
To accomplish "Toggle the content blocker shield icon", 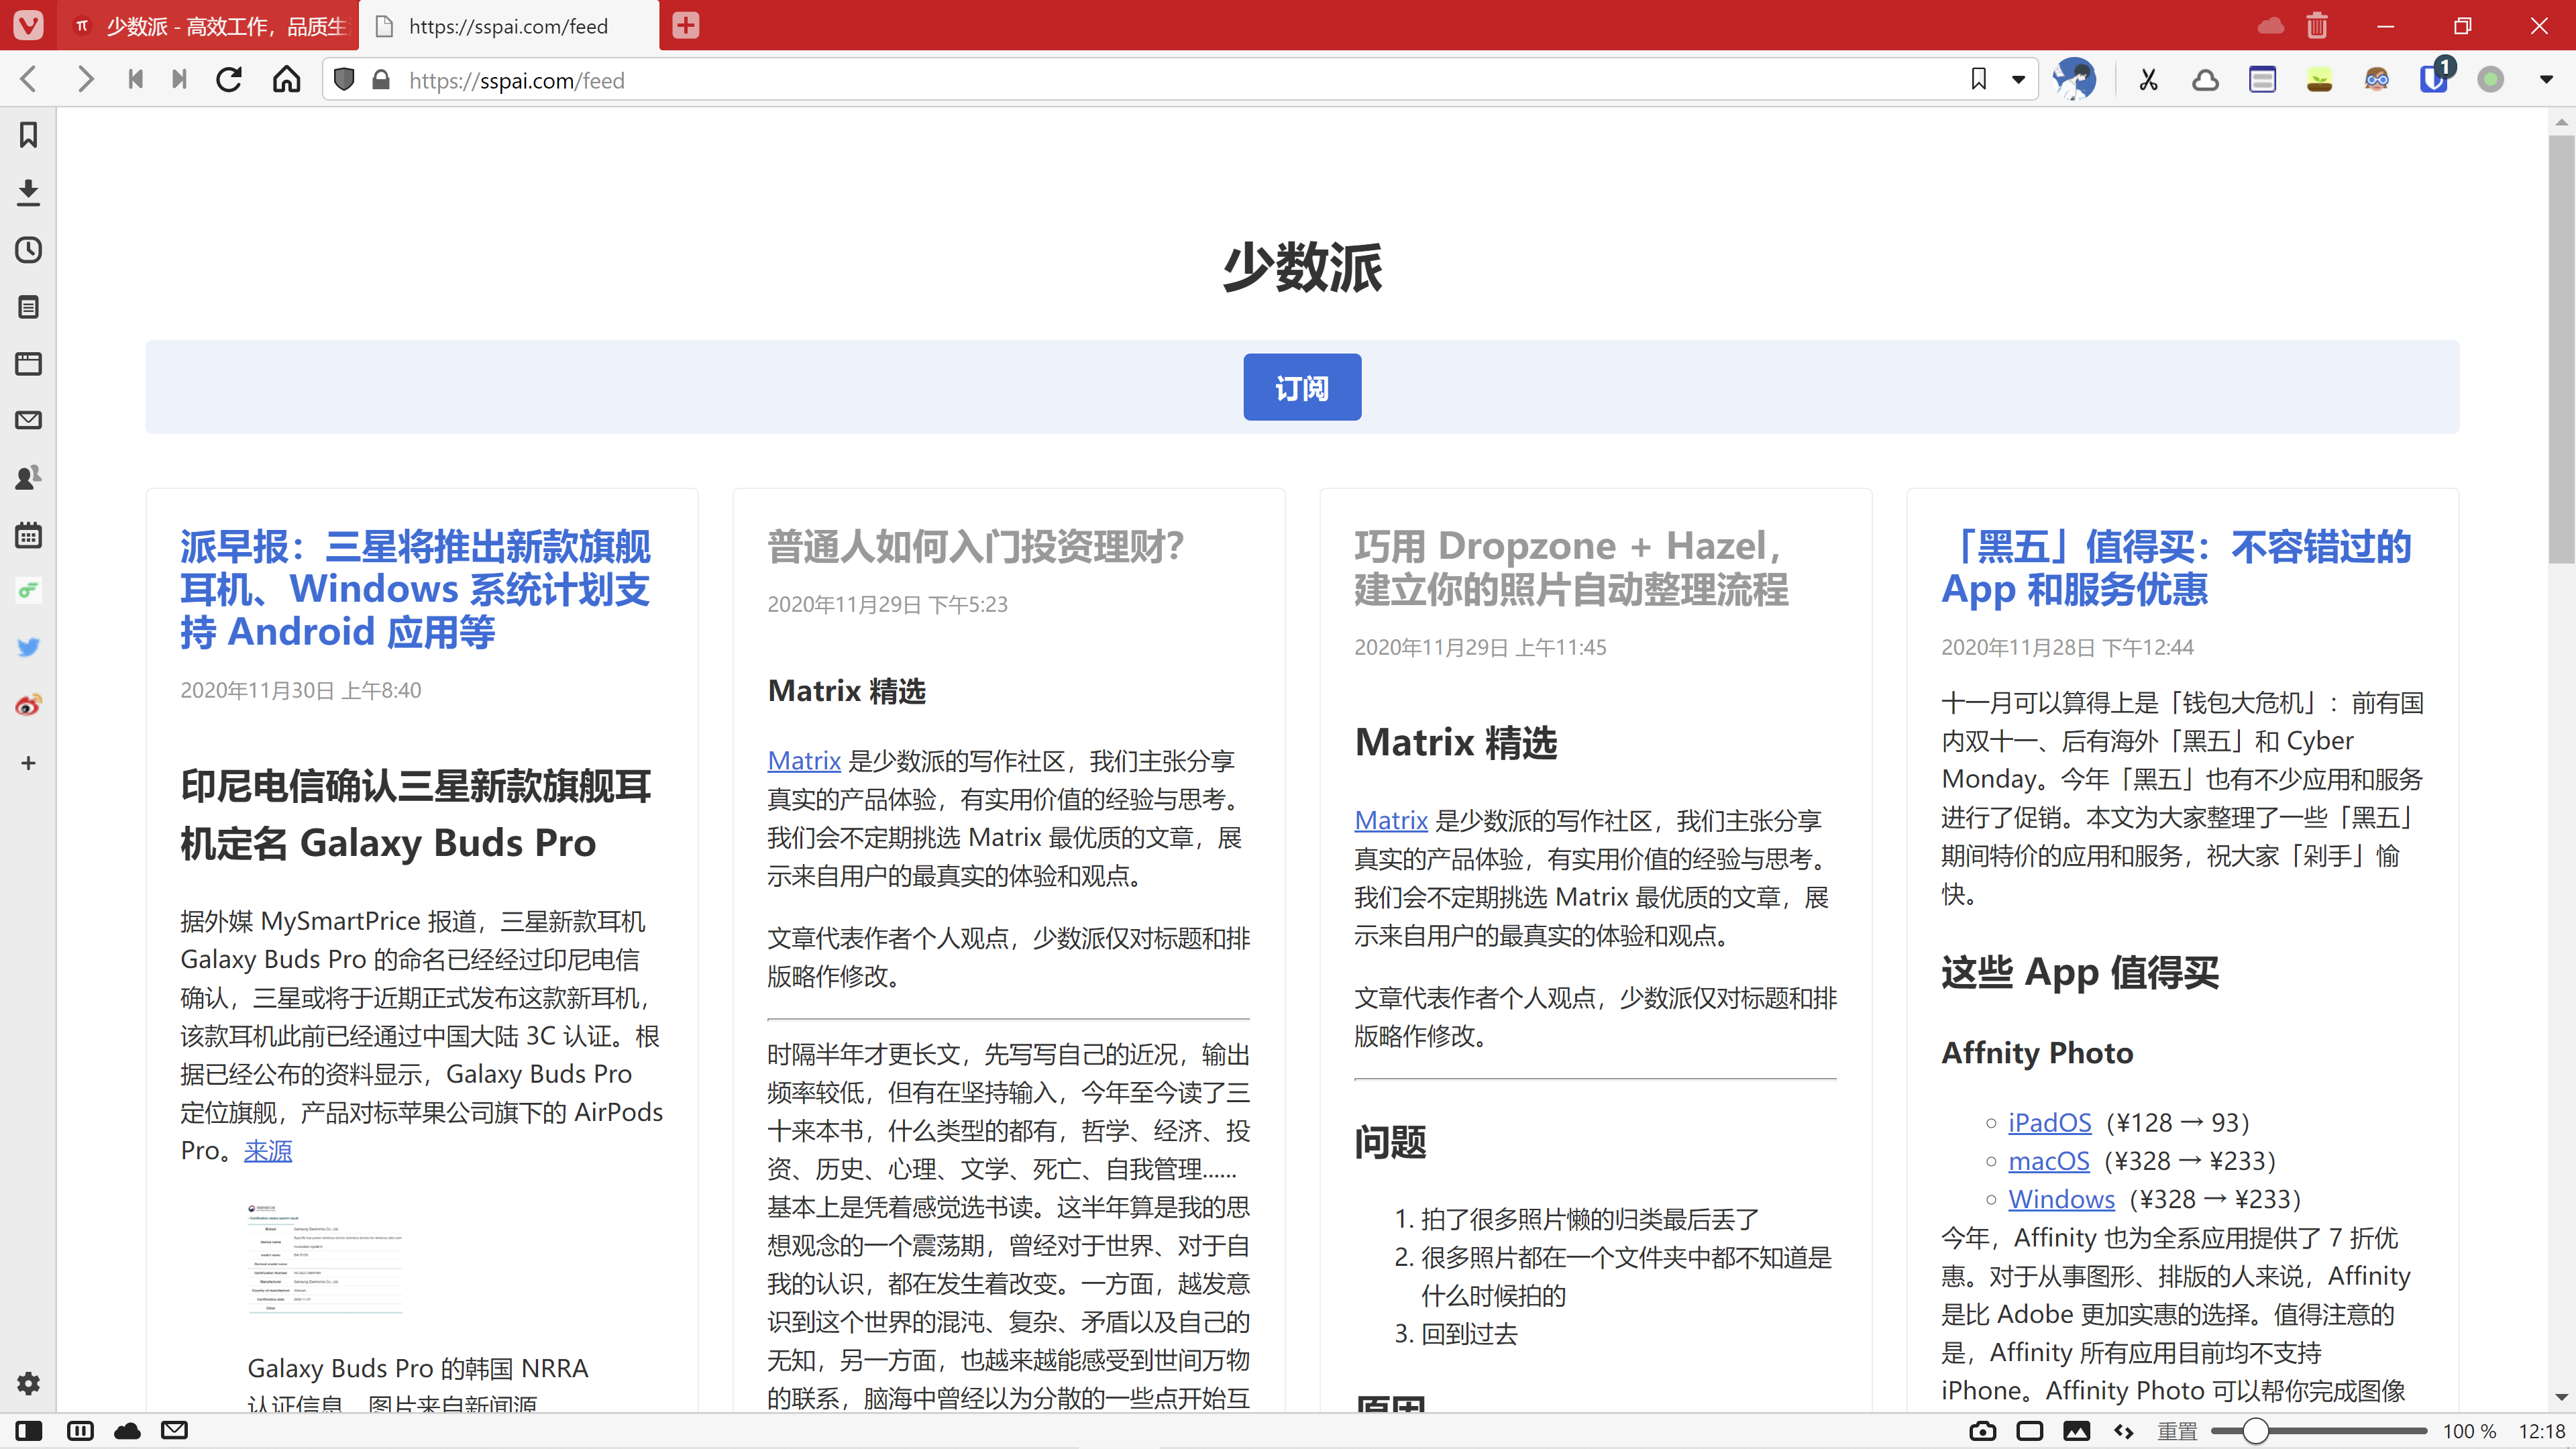I will click(344, 80).
